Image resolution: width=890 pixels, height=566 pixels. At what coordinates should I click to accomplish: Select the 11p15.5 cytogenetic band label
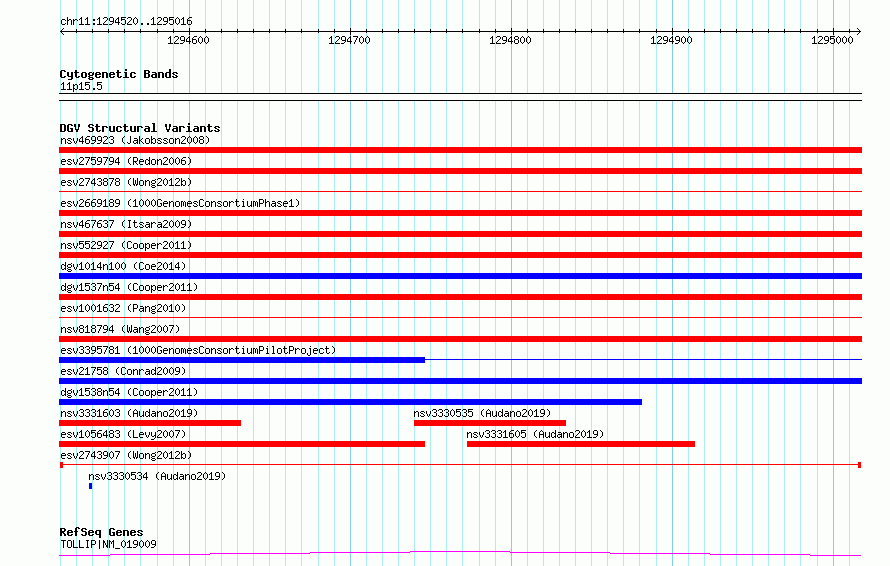81,86
